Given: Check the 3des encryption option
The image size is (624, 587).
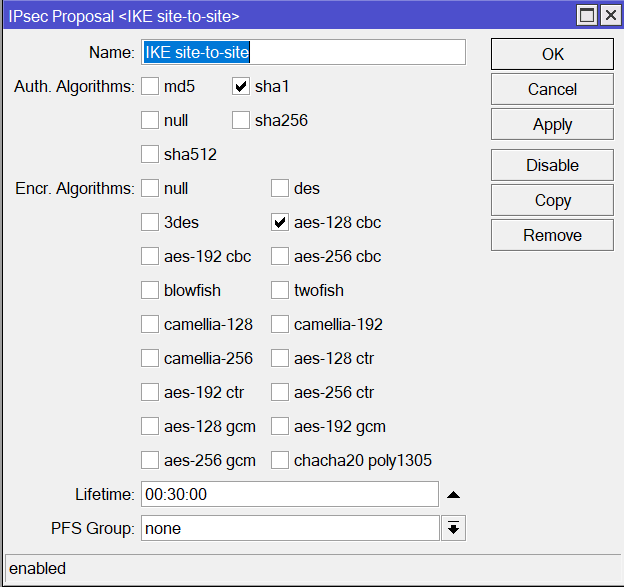Looking at the screenshot, I should [x=150, y=222].
